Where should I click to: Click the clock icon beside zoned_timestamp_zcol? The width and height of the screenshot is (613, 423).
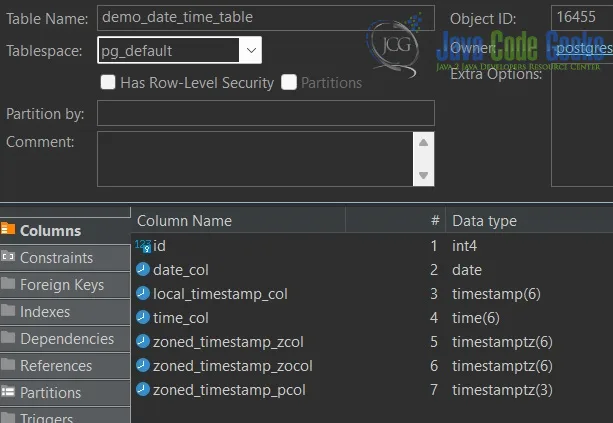[x=143, y=341]
